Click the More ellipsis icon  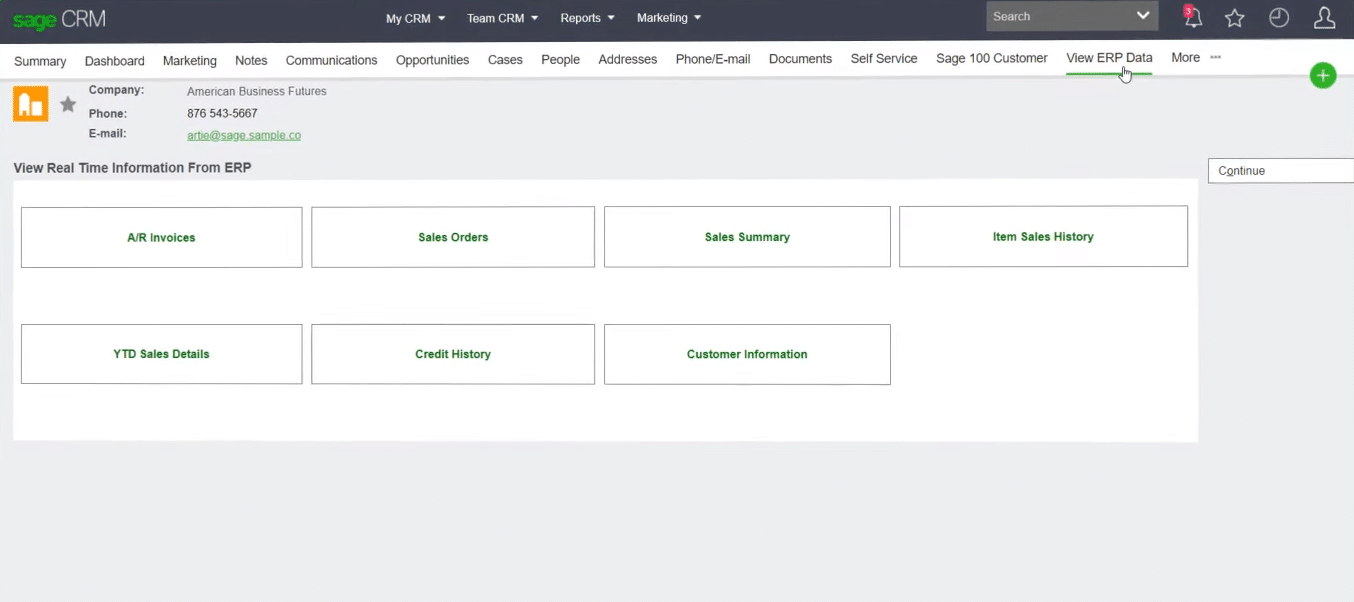(x=1216, y=57)
